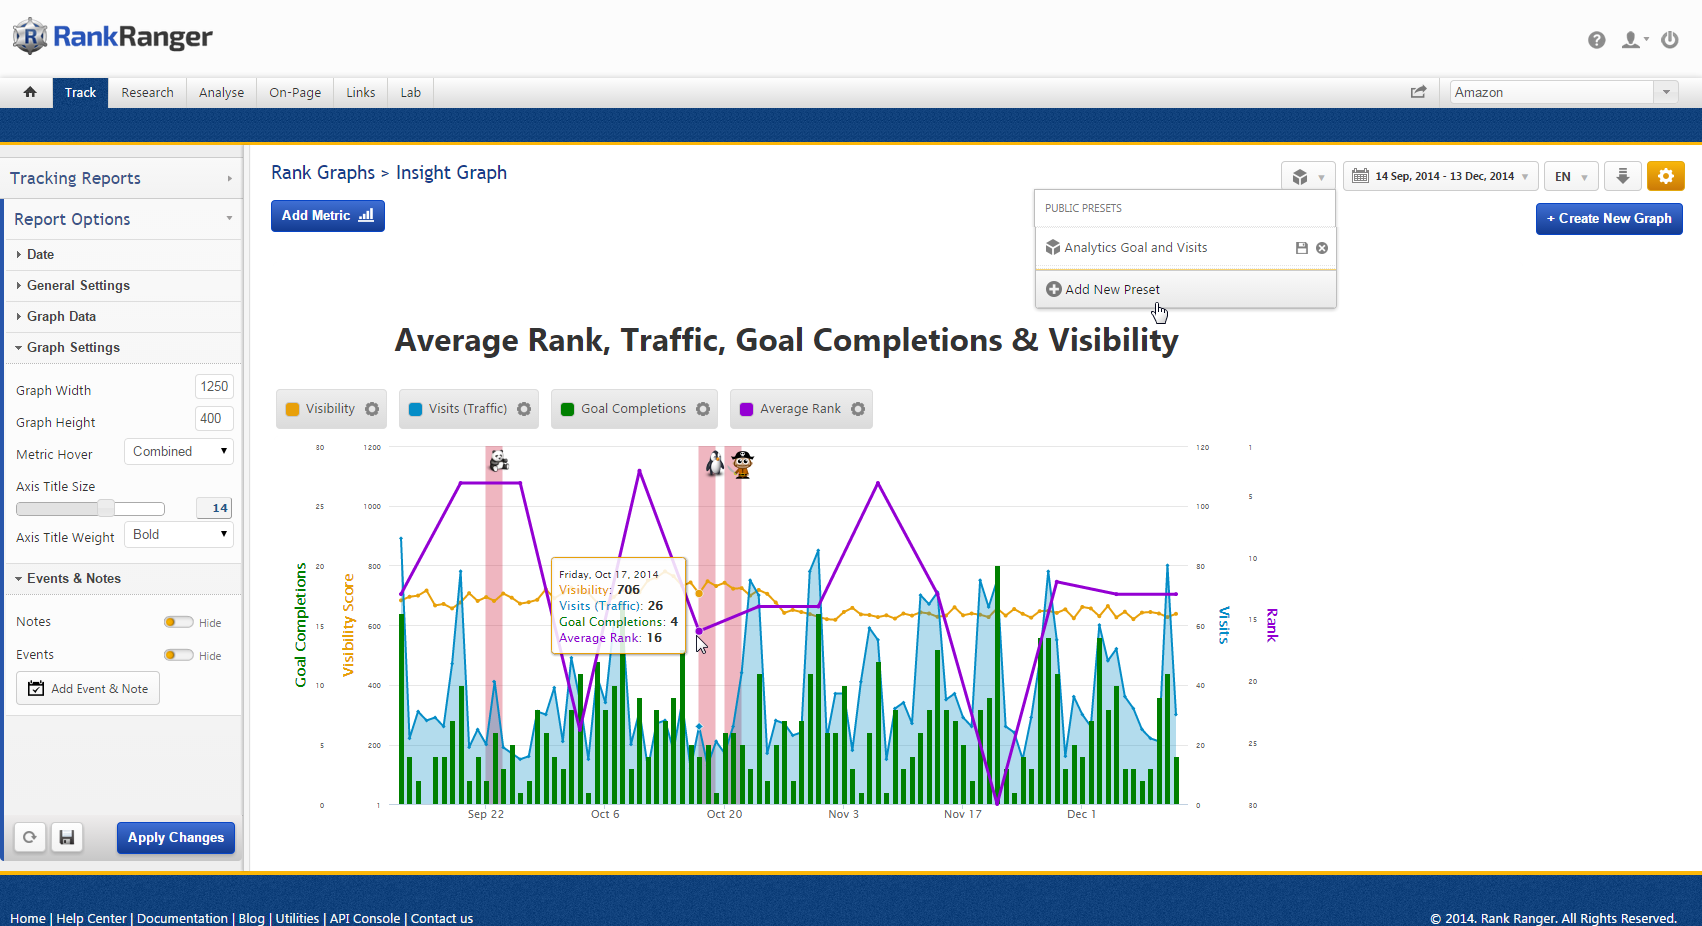This screenshot has width=1702, height=926.
Task: Select Add New Preset menu item
Action: pos(1112,289)
